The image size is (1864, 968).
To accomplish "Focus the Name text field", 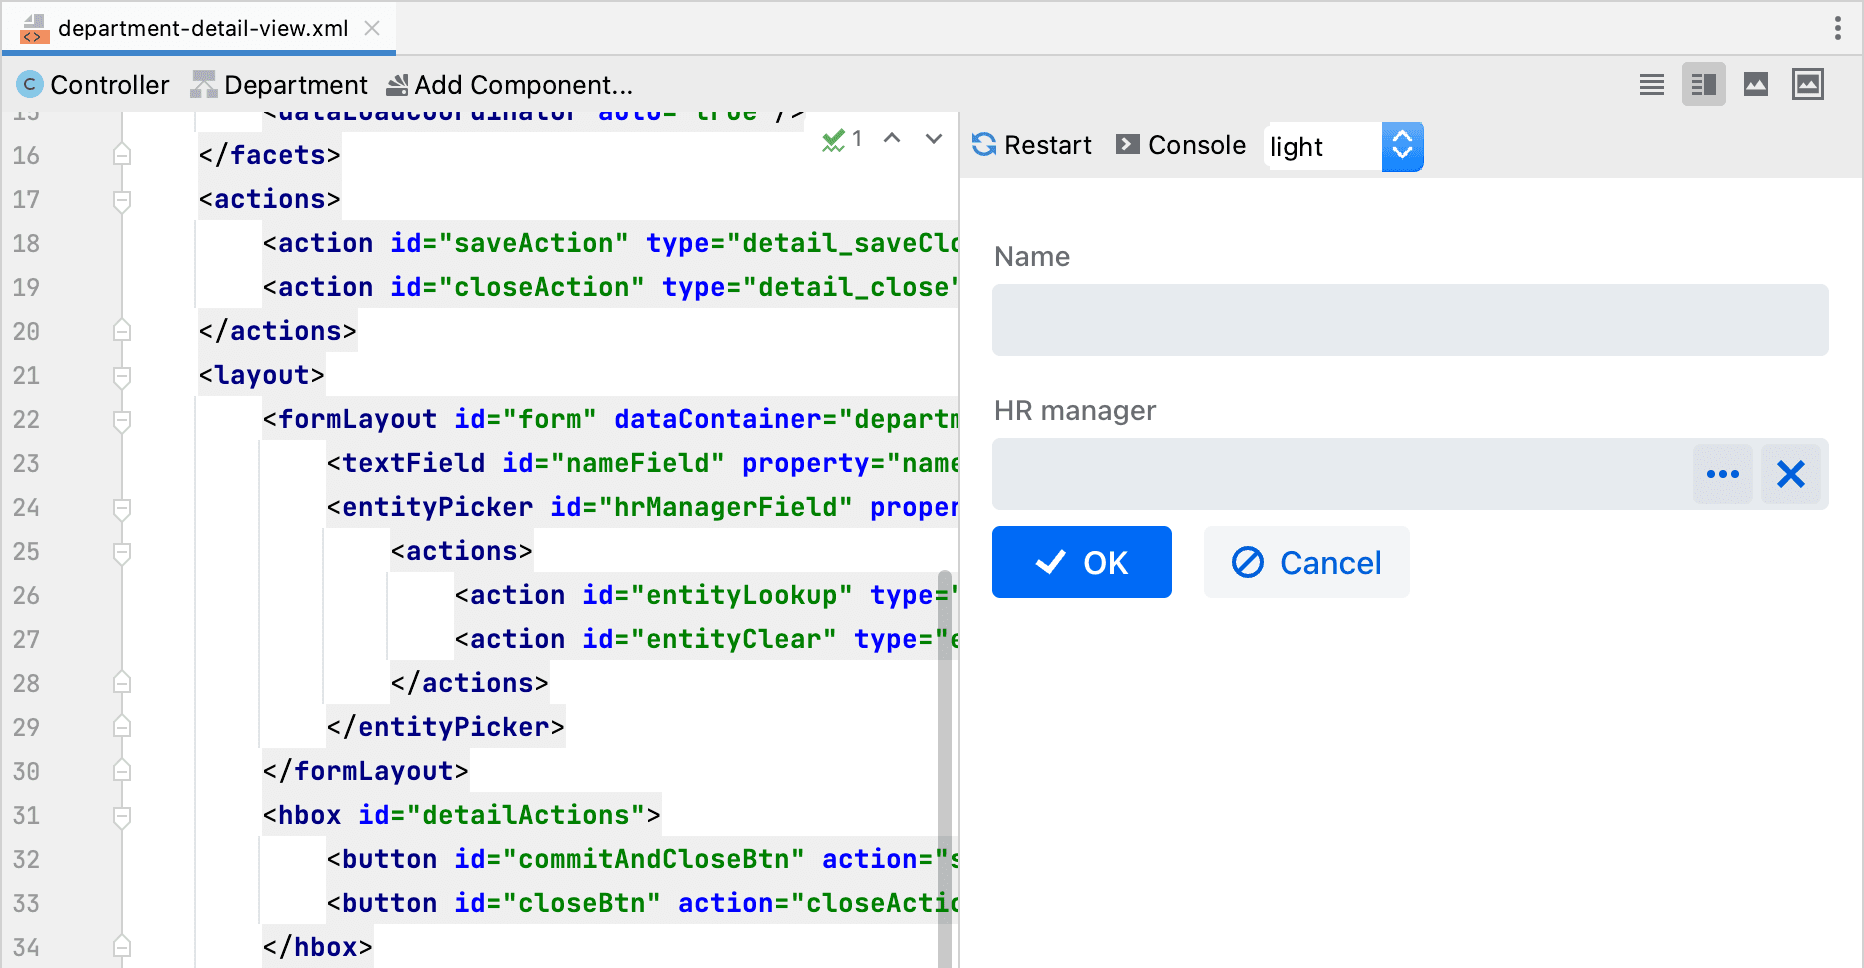I will click(1410, 320).
